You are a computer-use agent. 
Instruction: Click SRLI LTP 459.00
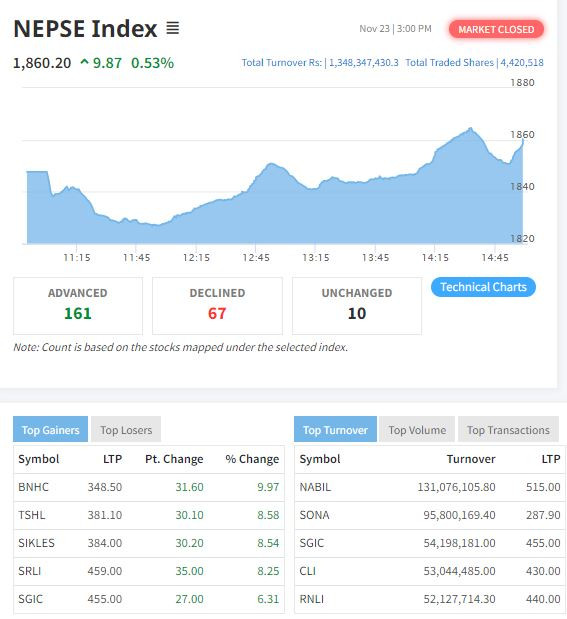pyautogui.click(x=105, y=571)
